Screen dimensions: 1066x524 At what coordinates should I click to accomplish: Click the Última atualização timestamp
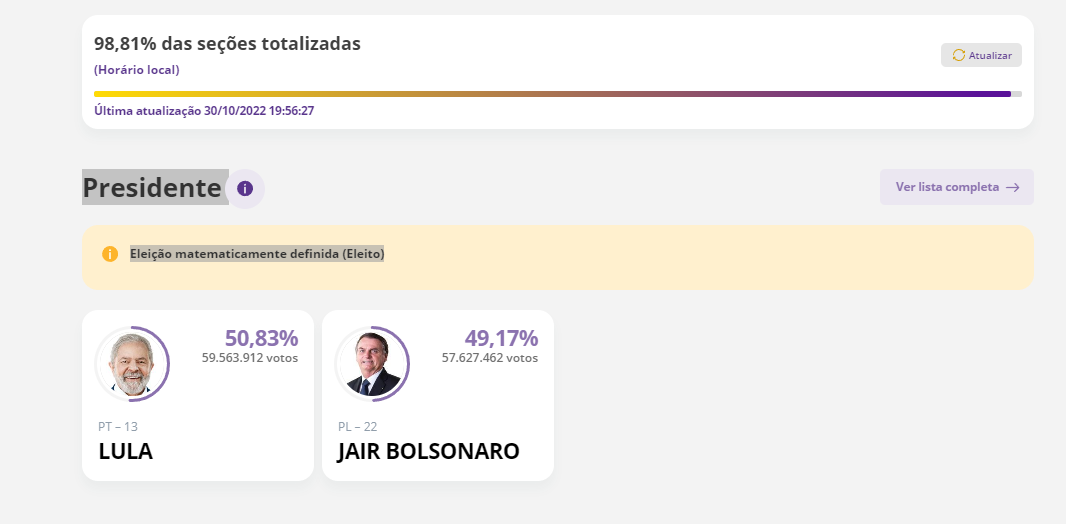coord(204,111)
